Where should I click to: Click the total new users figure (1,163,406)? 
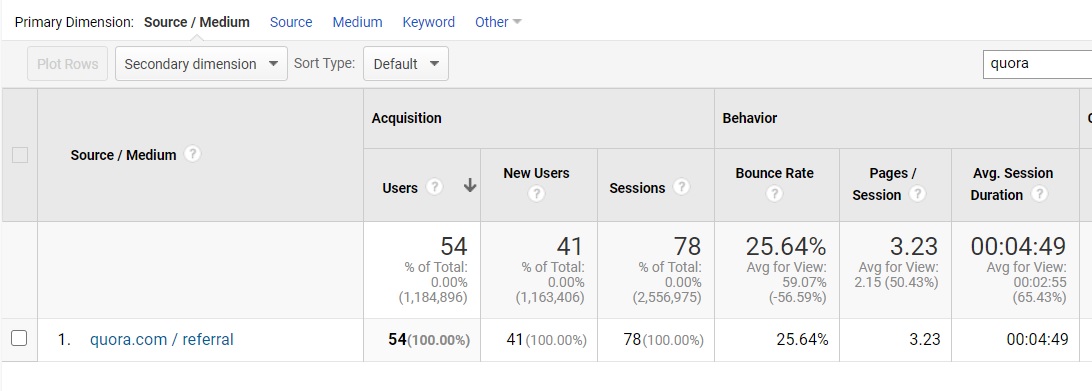[x=550, y=298]
